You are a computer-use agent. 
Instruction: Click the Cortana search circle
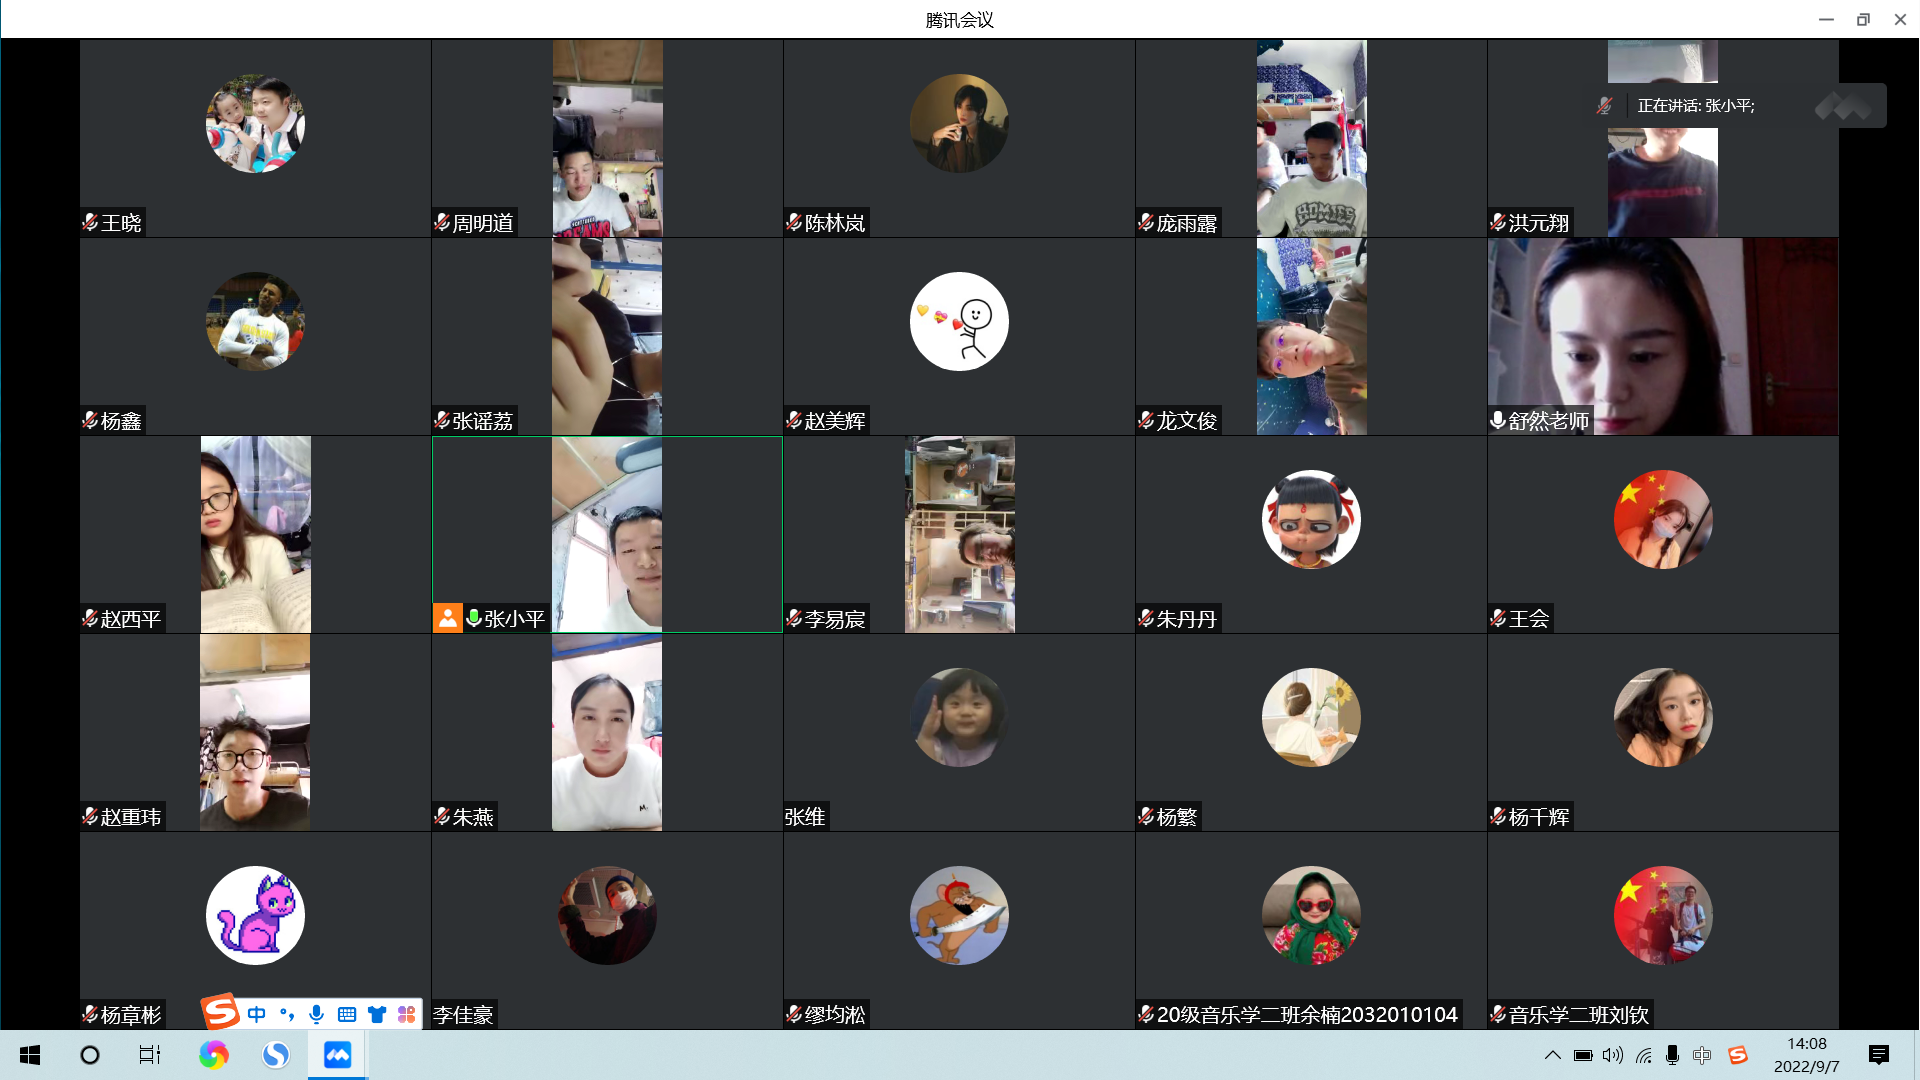[90, 1055]
